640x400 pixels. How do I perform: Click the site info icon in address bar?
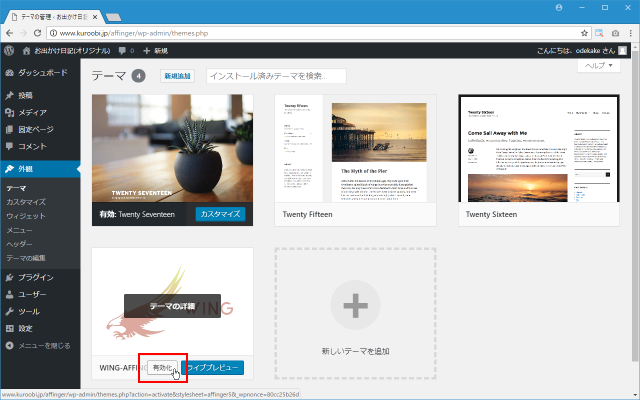(53, 33)
